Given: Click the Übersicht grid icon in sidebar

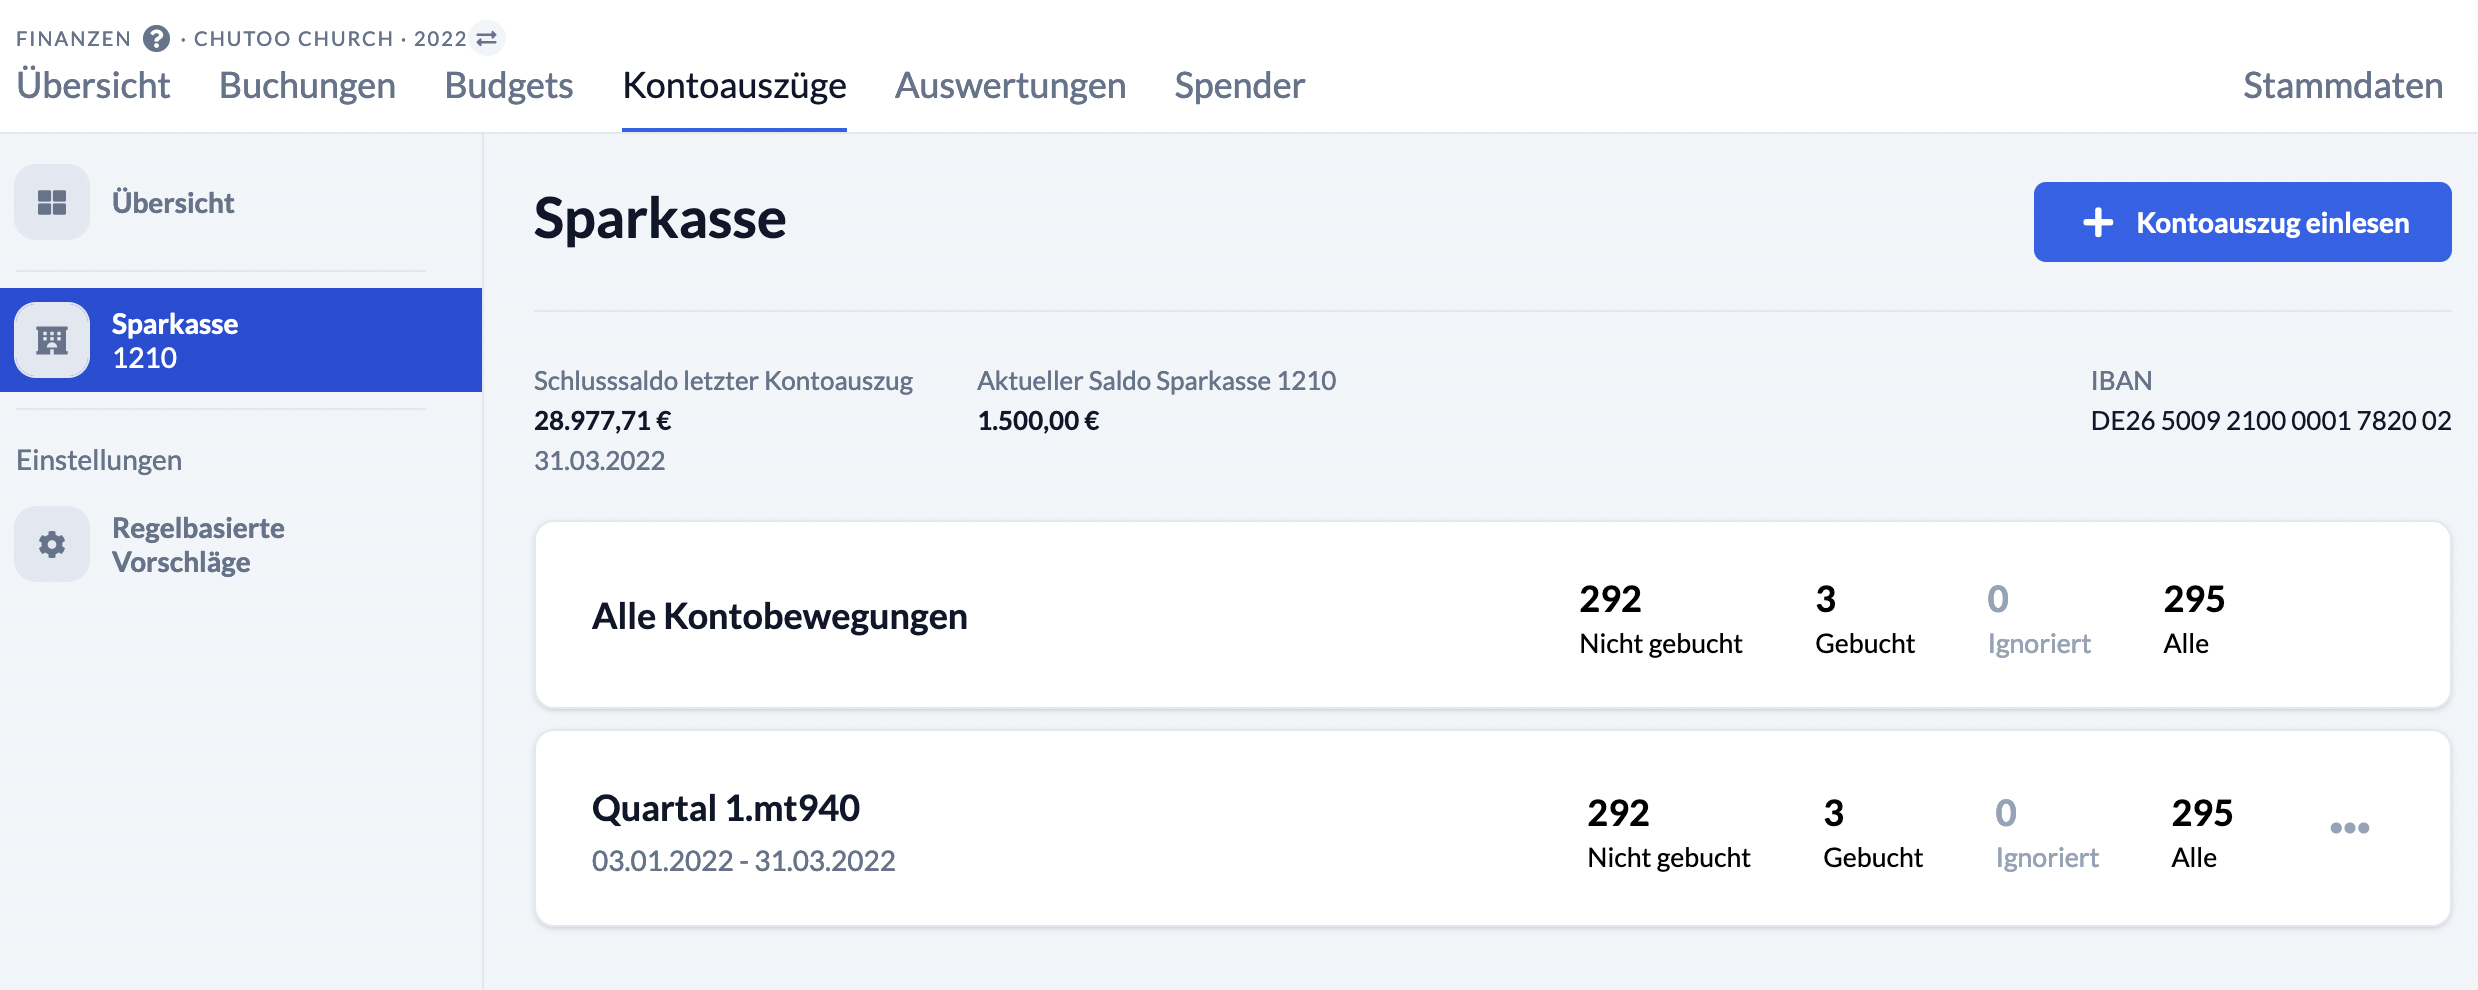Looking at the screenshot, I should (x=52, y=203).
